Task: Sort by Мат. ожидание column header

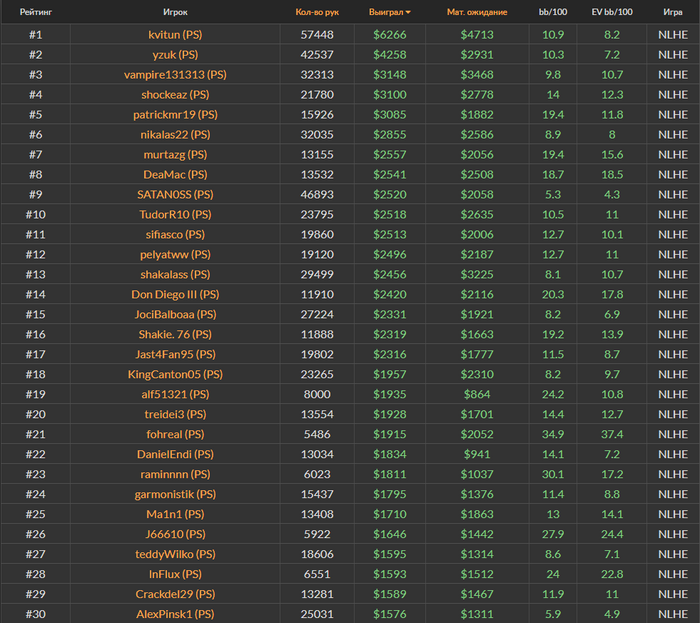Action: (477, 12)
